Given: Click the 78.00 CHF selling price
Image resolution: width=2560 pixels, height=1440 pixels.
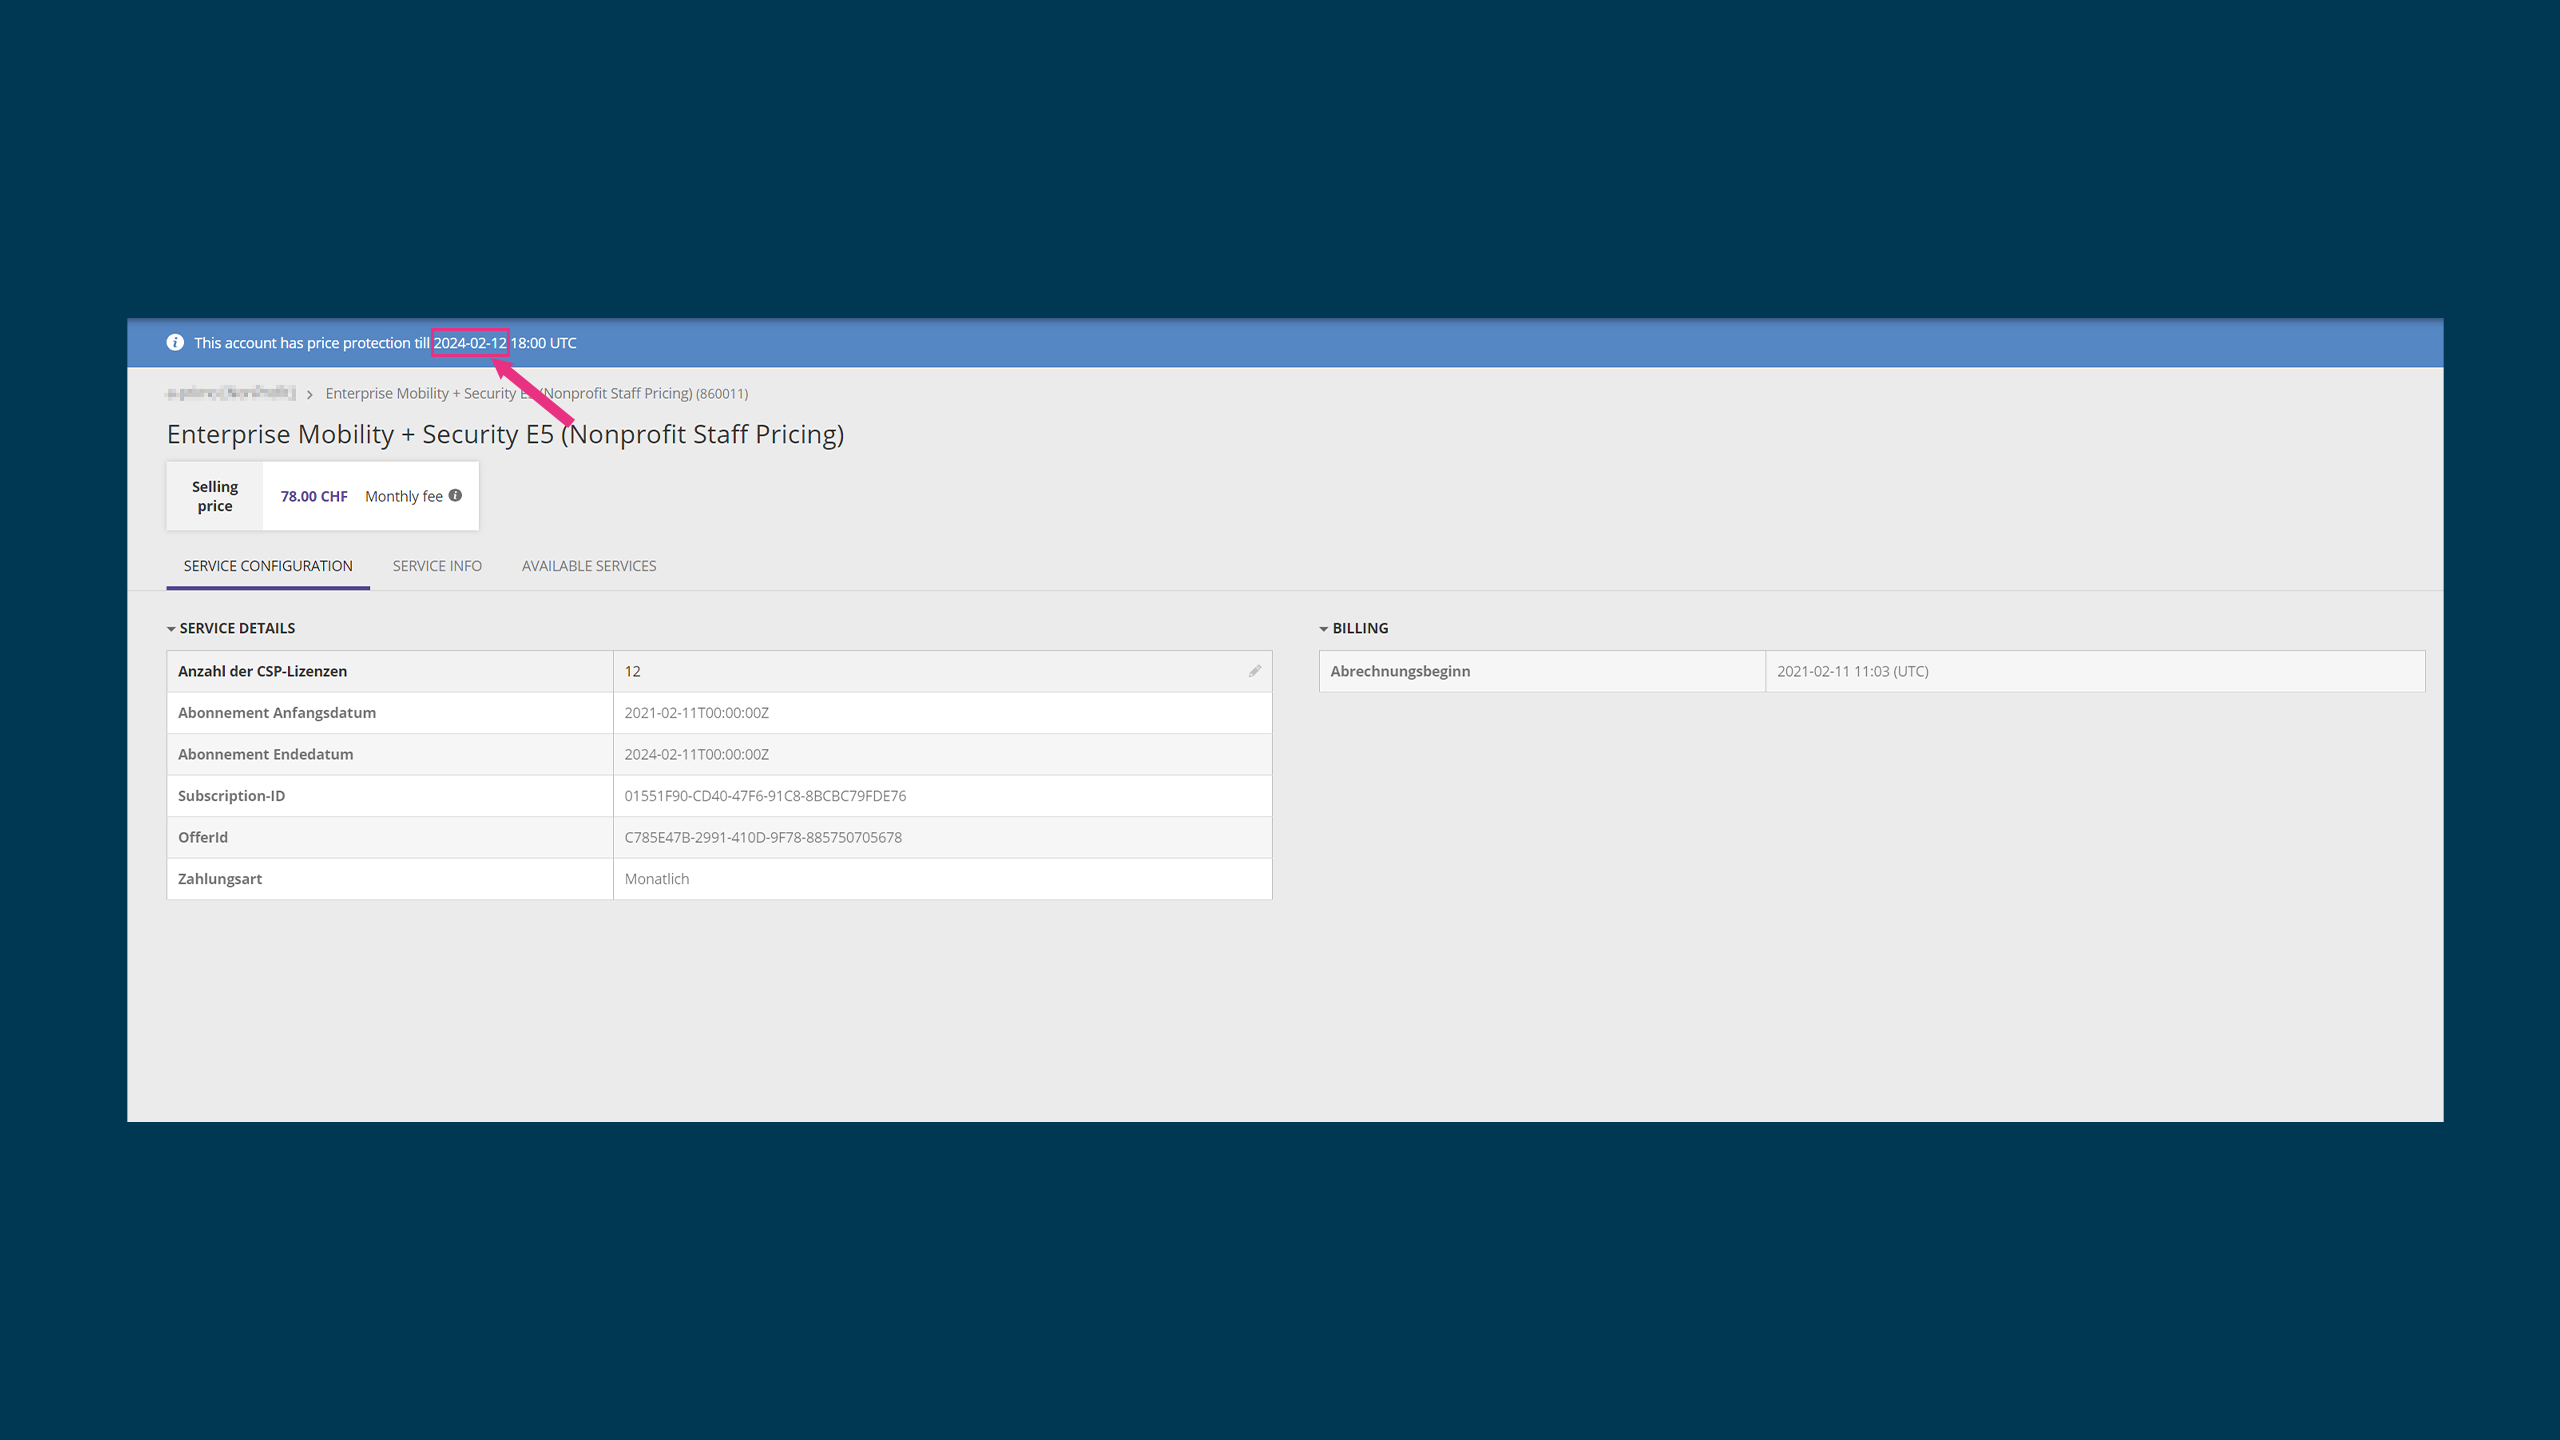Looking at the screenshot, I should (314, 496).
